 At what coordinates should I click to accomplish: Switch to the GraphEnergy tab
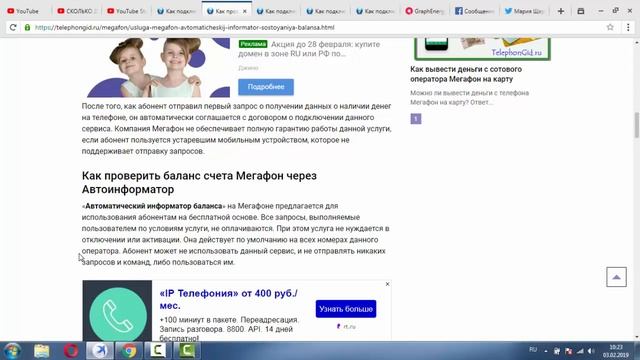click(x=425, y=11)
